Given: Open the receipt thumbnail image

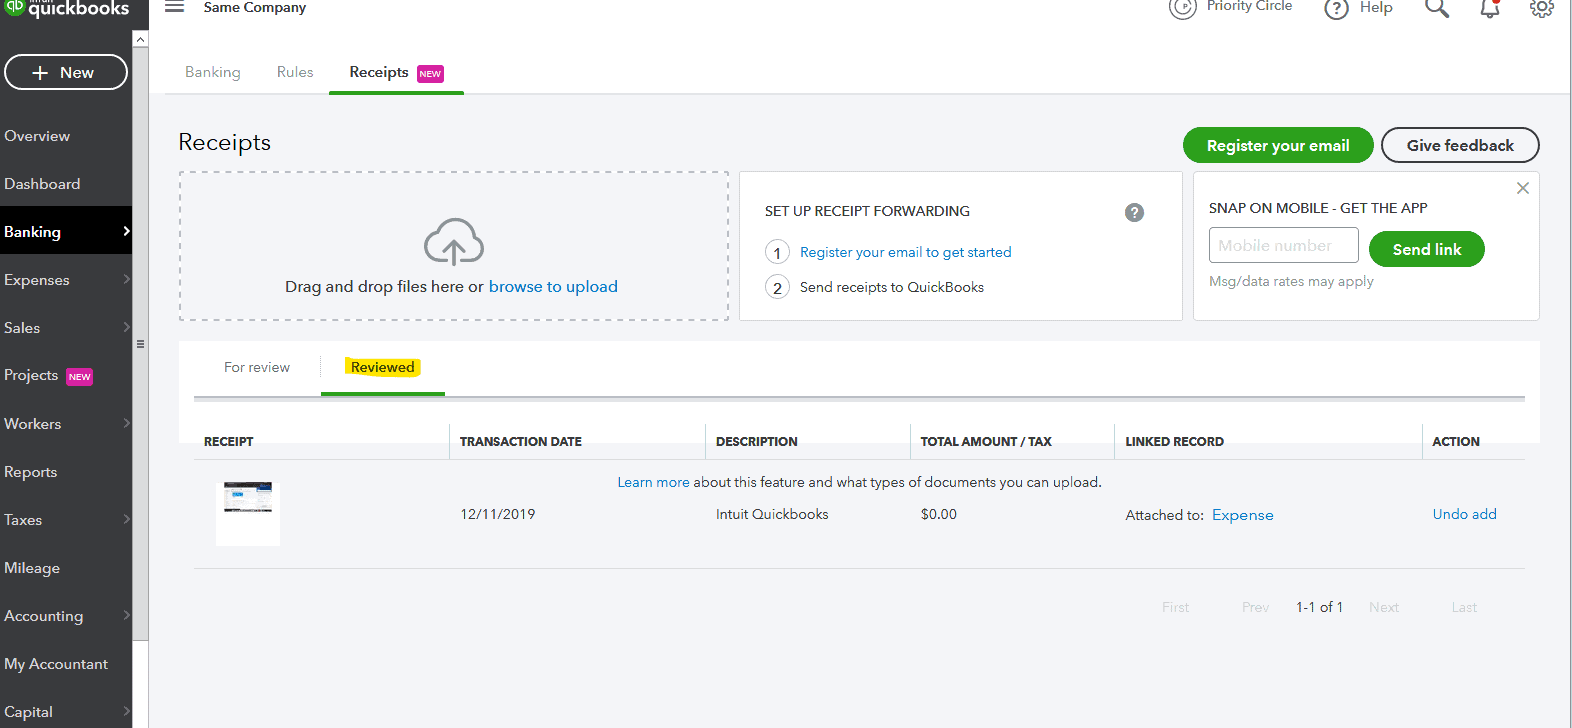Looking at the screenshot, I should click(x=248, y=514).
